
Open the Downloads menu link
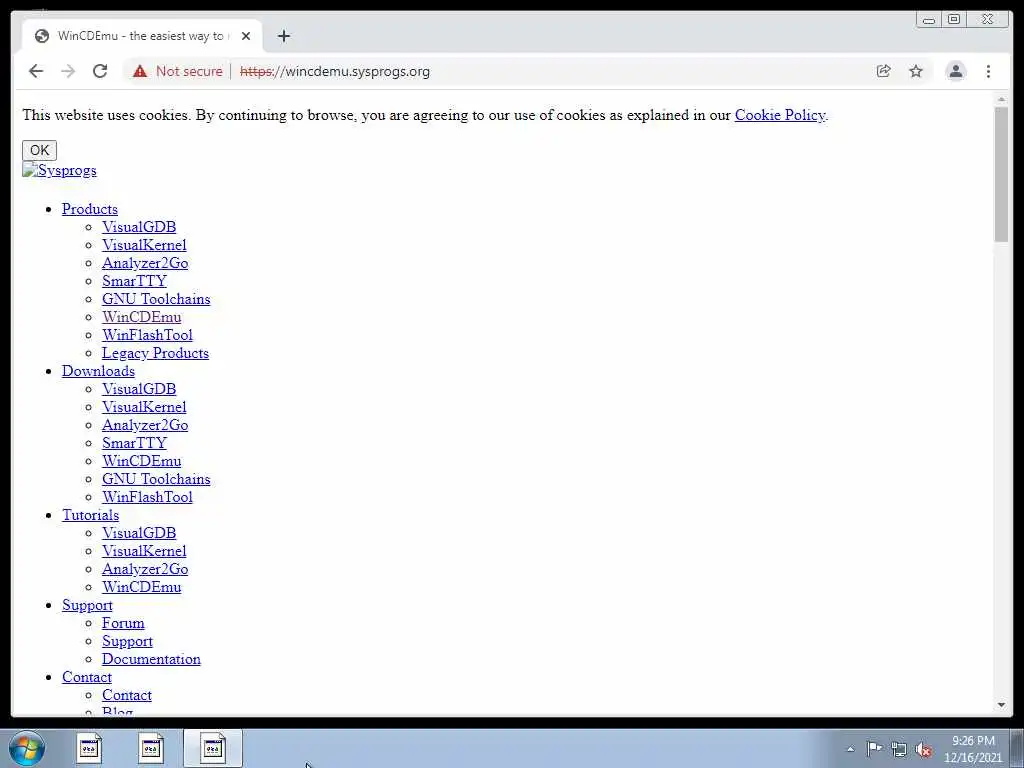pos(98,371)
